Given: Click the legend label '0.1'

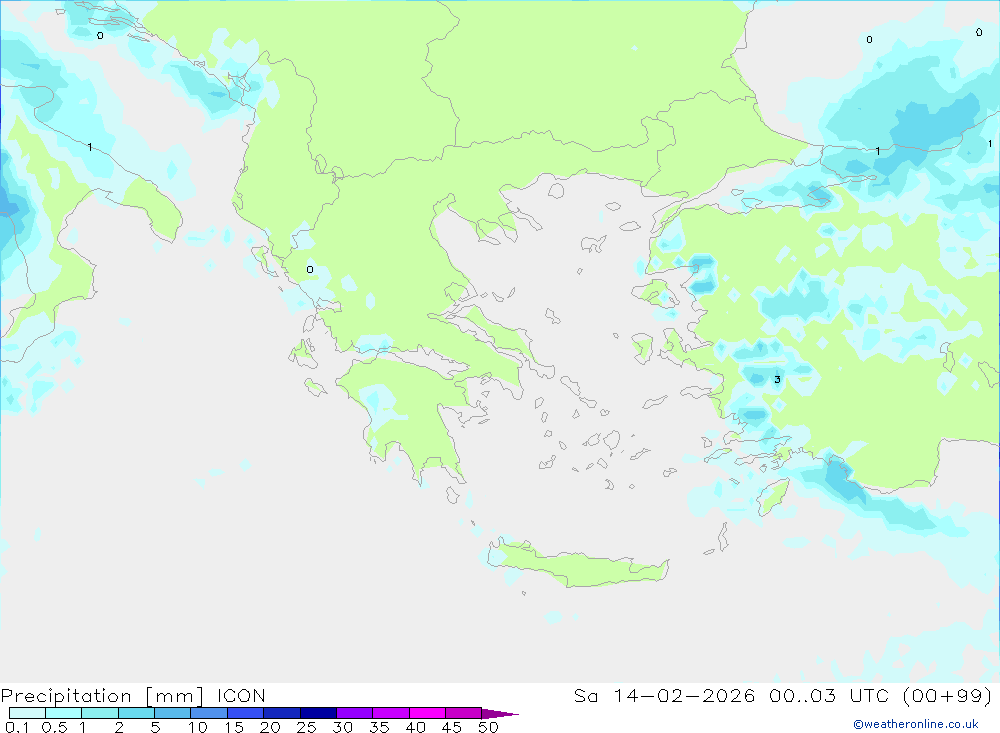Looking at the screenshot, I should [17, 727].
